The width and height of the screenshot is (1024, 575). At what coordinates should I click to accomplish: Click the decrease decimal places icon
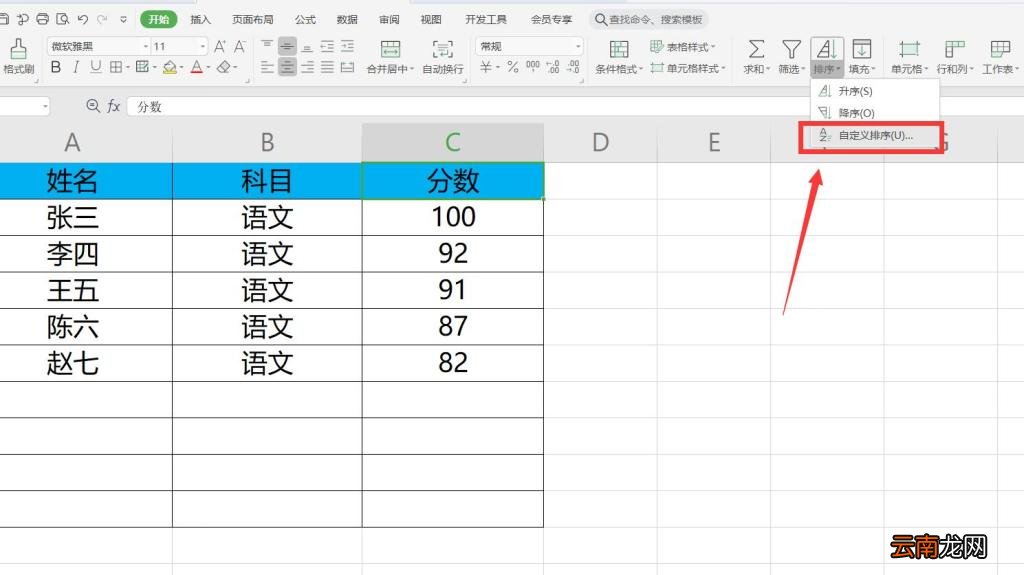(x=573, y=67)
